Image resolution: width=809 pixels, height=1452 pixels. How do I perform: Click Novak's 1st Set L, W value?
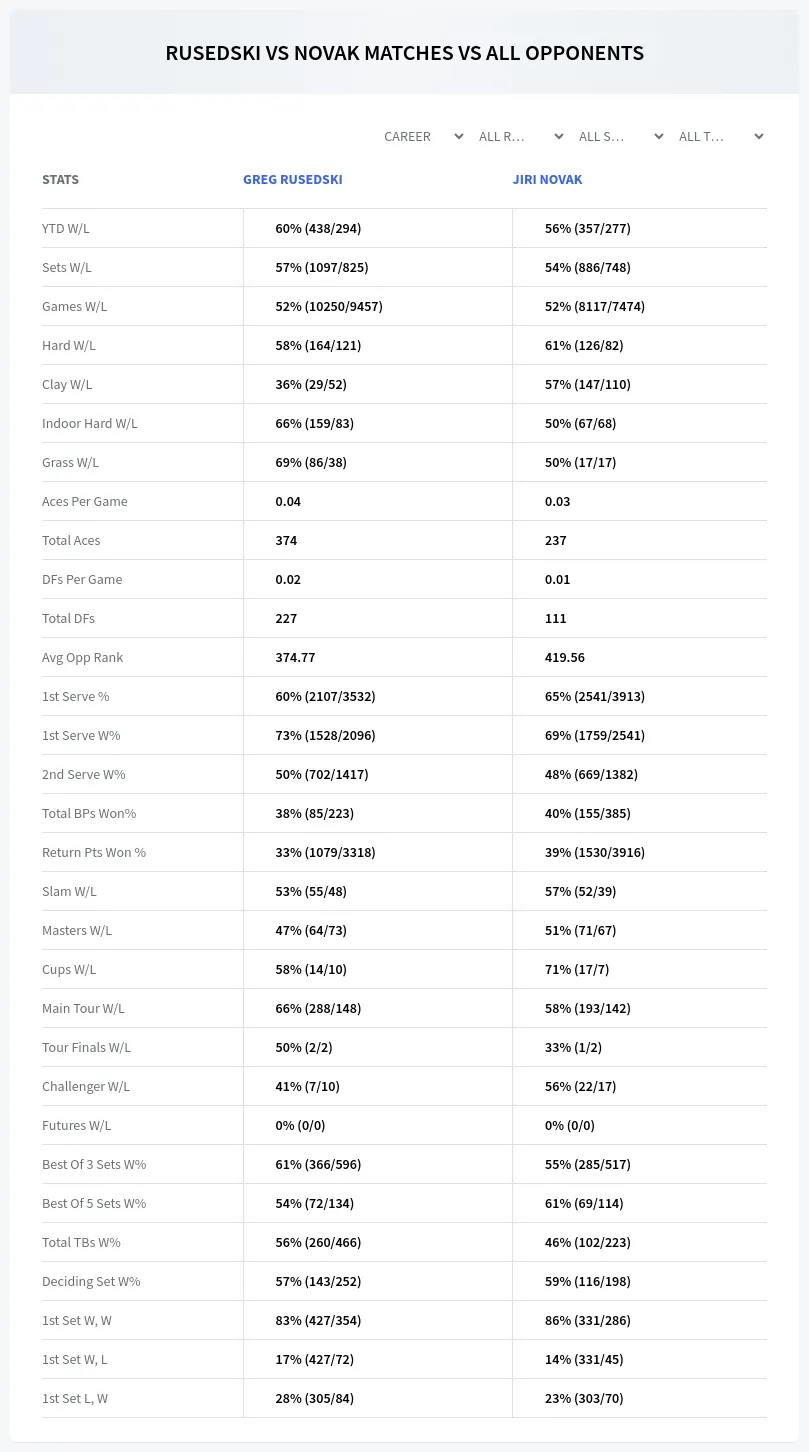point(584,1398)
